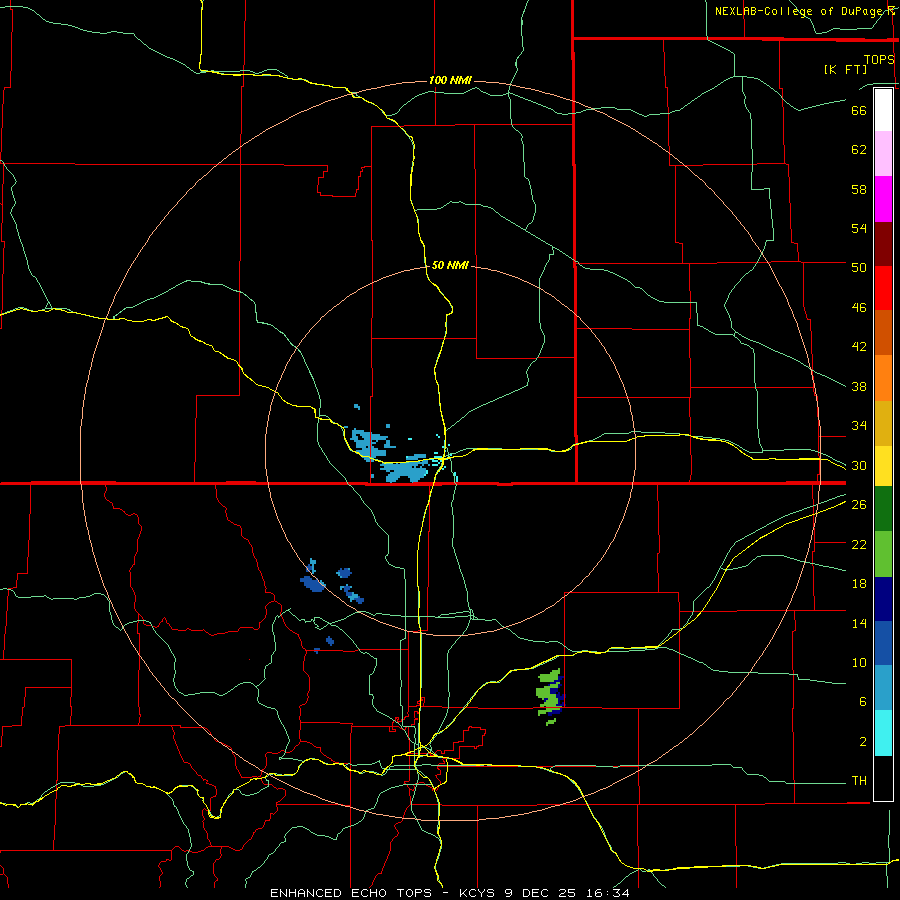The width and height of the screenshot is (900, 900).
Task: Click the legend value 50
Action: 859,267
